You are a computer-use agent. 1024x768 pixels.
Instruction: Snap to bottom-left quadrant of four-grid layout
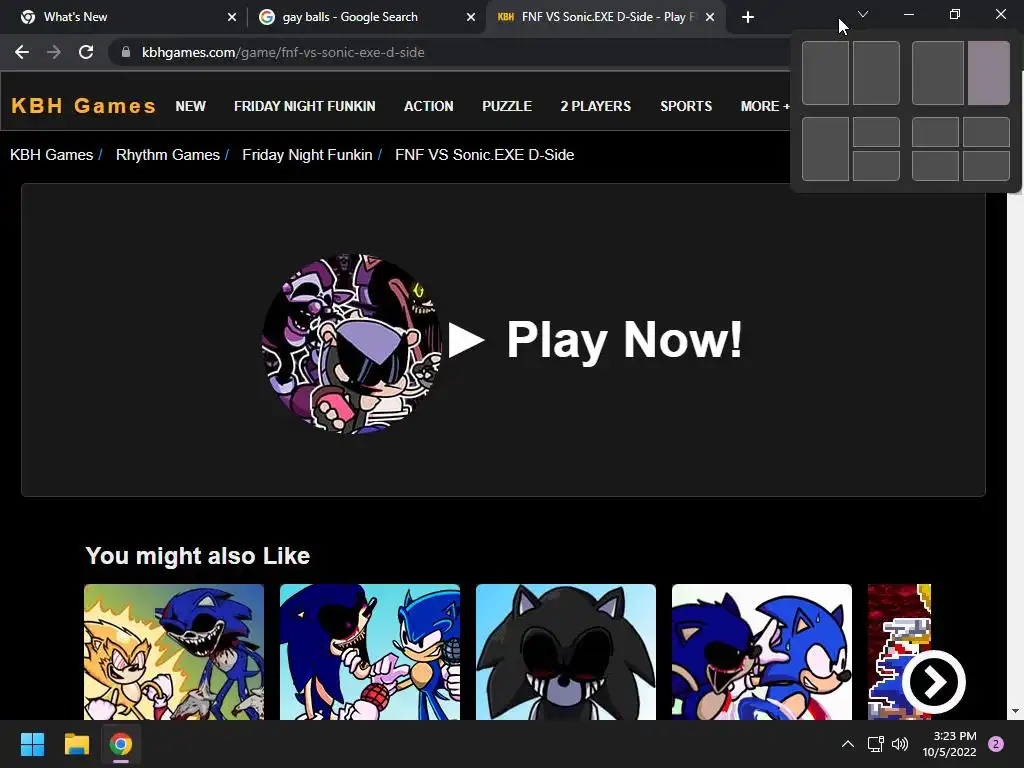click(935, 166)
